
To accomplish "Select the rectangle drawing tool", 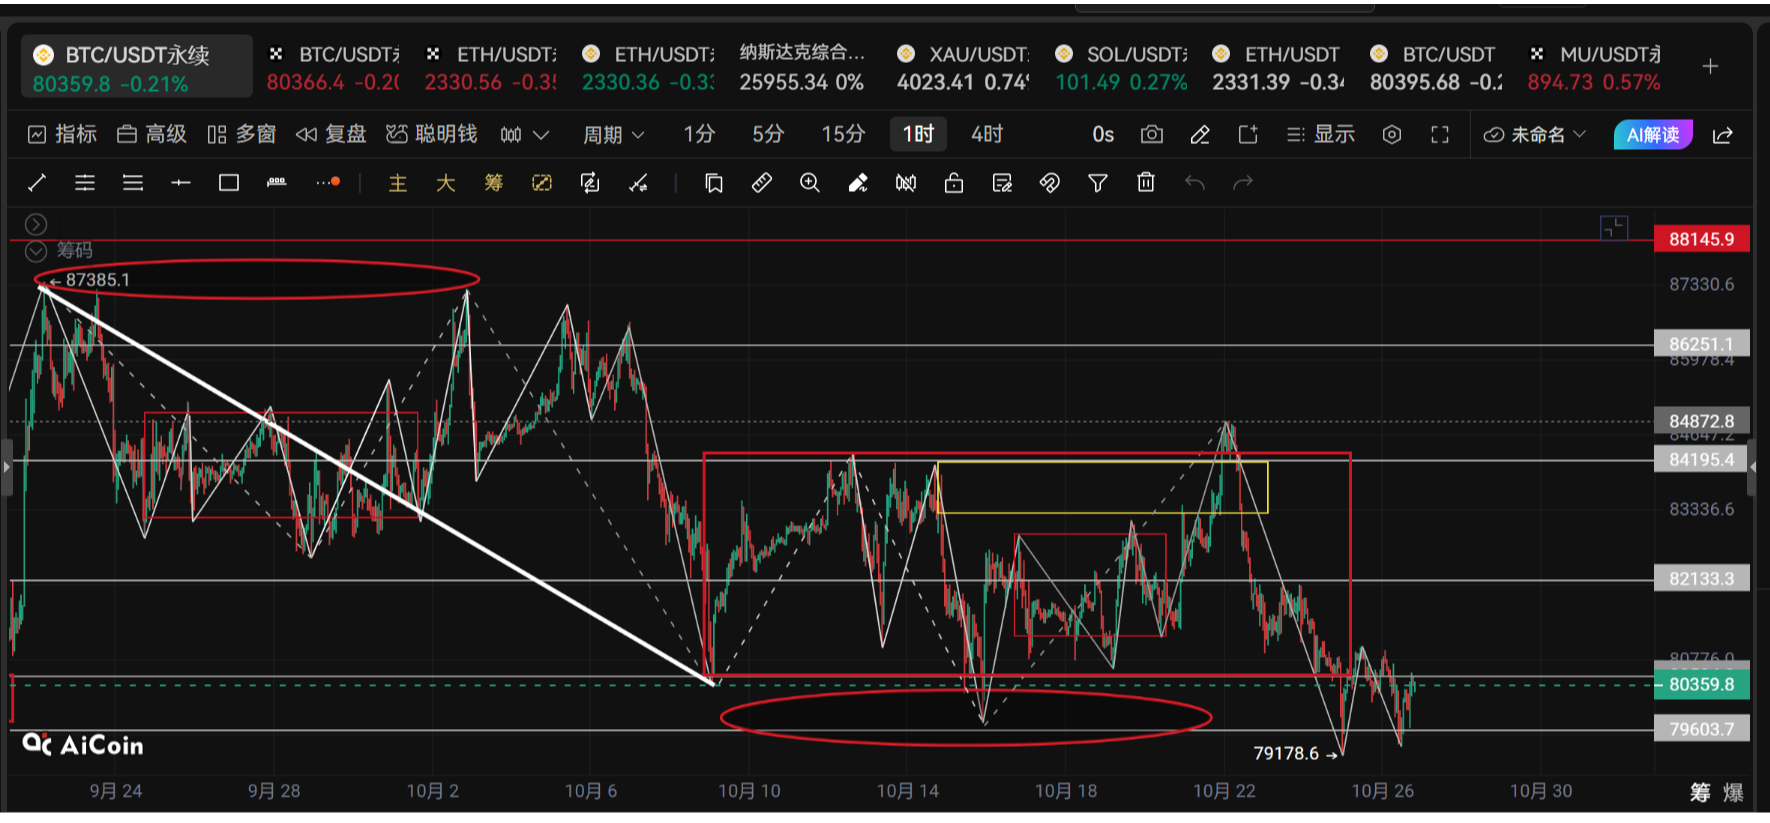I will click(x=229, y=182).
